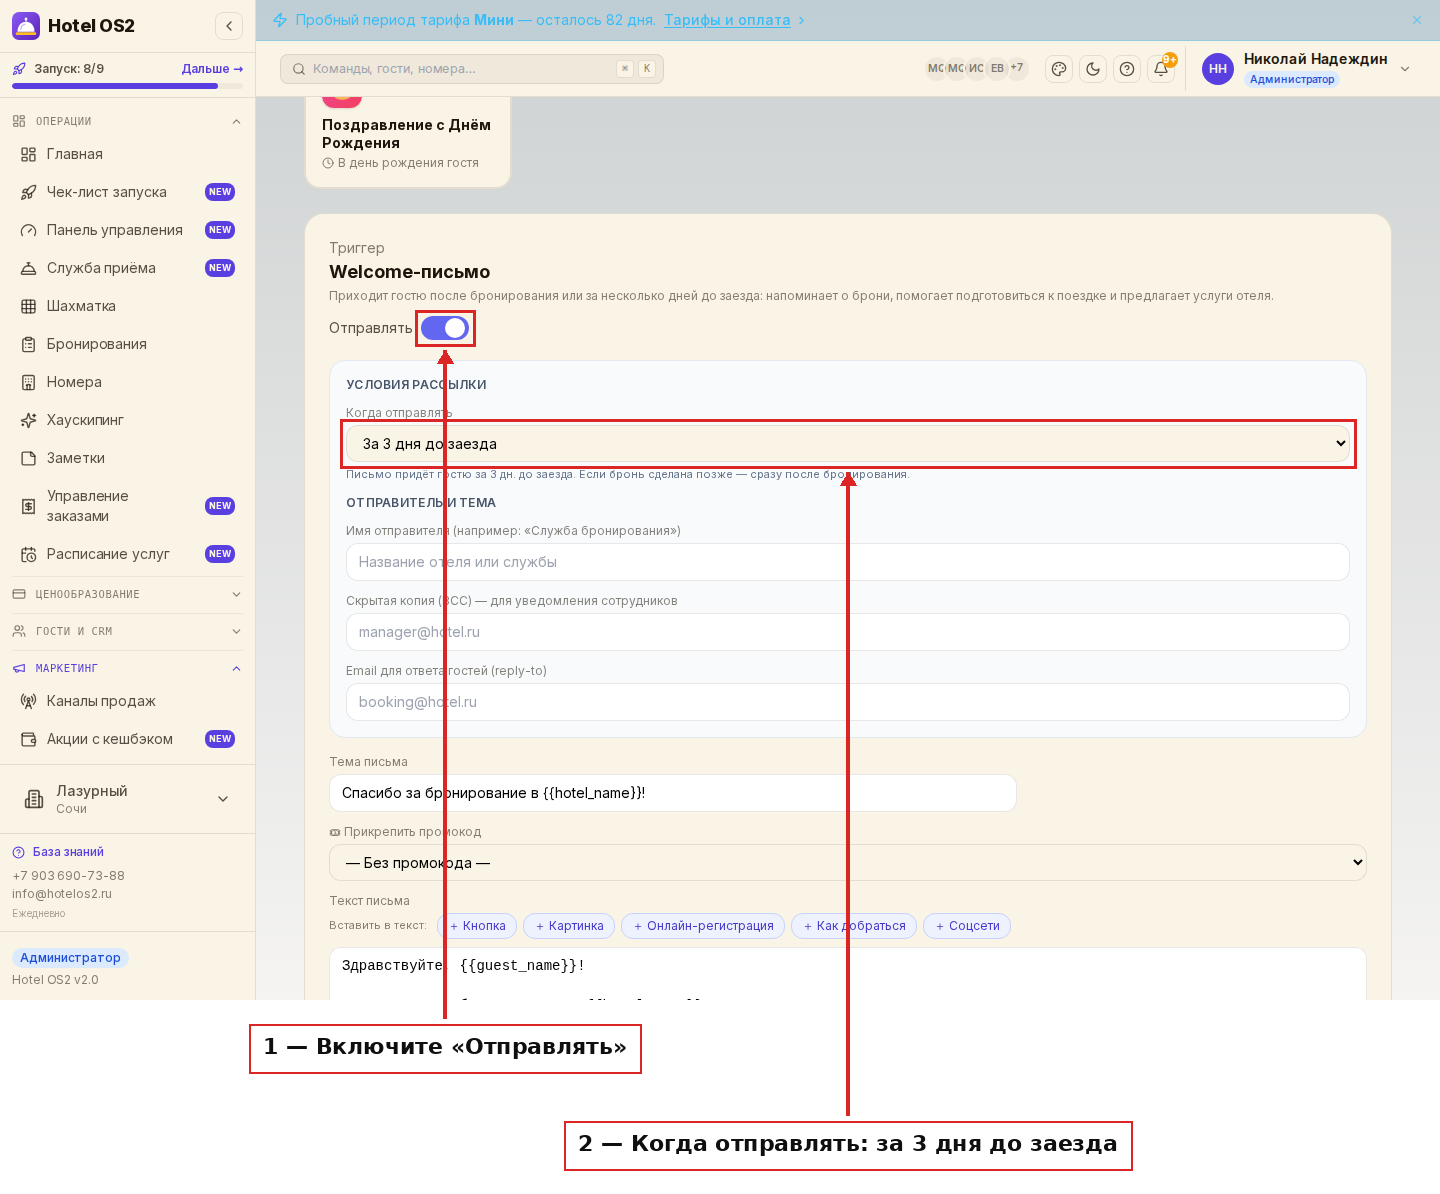Open Управление заказами

coord(128,506)
